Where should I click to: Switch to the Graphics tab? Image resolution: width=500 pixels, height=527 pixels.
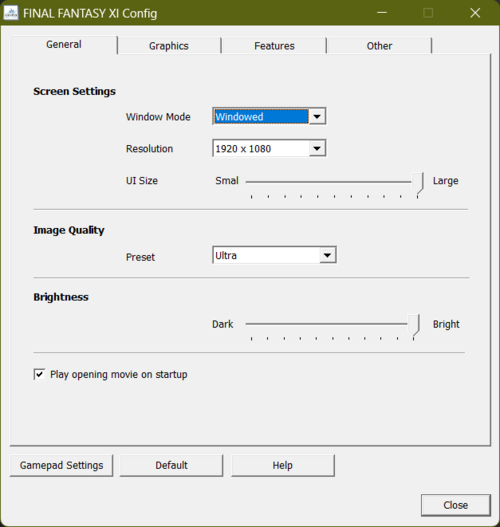[x=169, y=46]
